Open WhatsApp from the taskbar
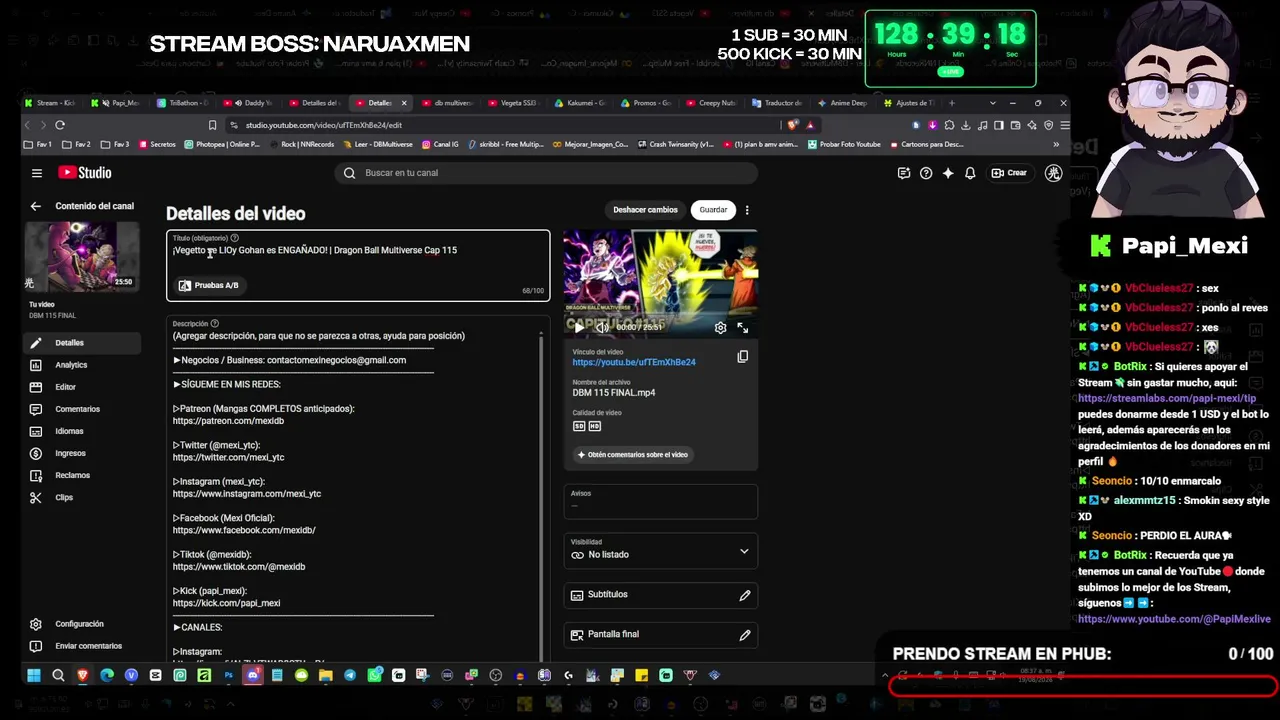 pyautogui.click(x=374, y=676)
